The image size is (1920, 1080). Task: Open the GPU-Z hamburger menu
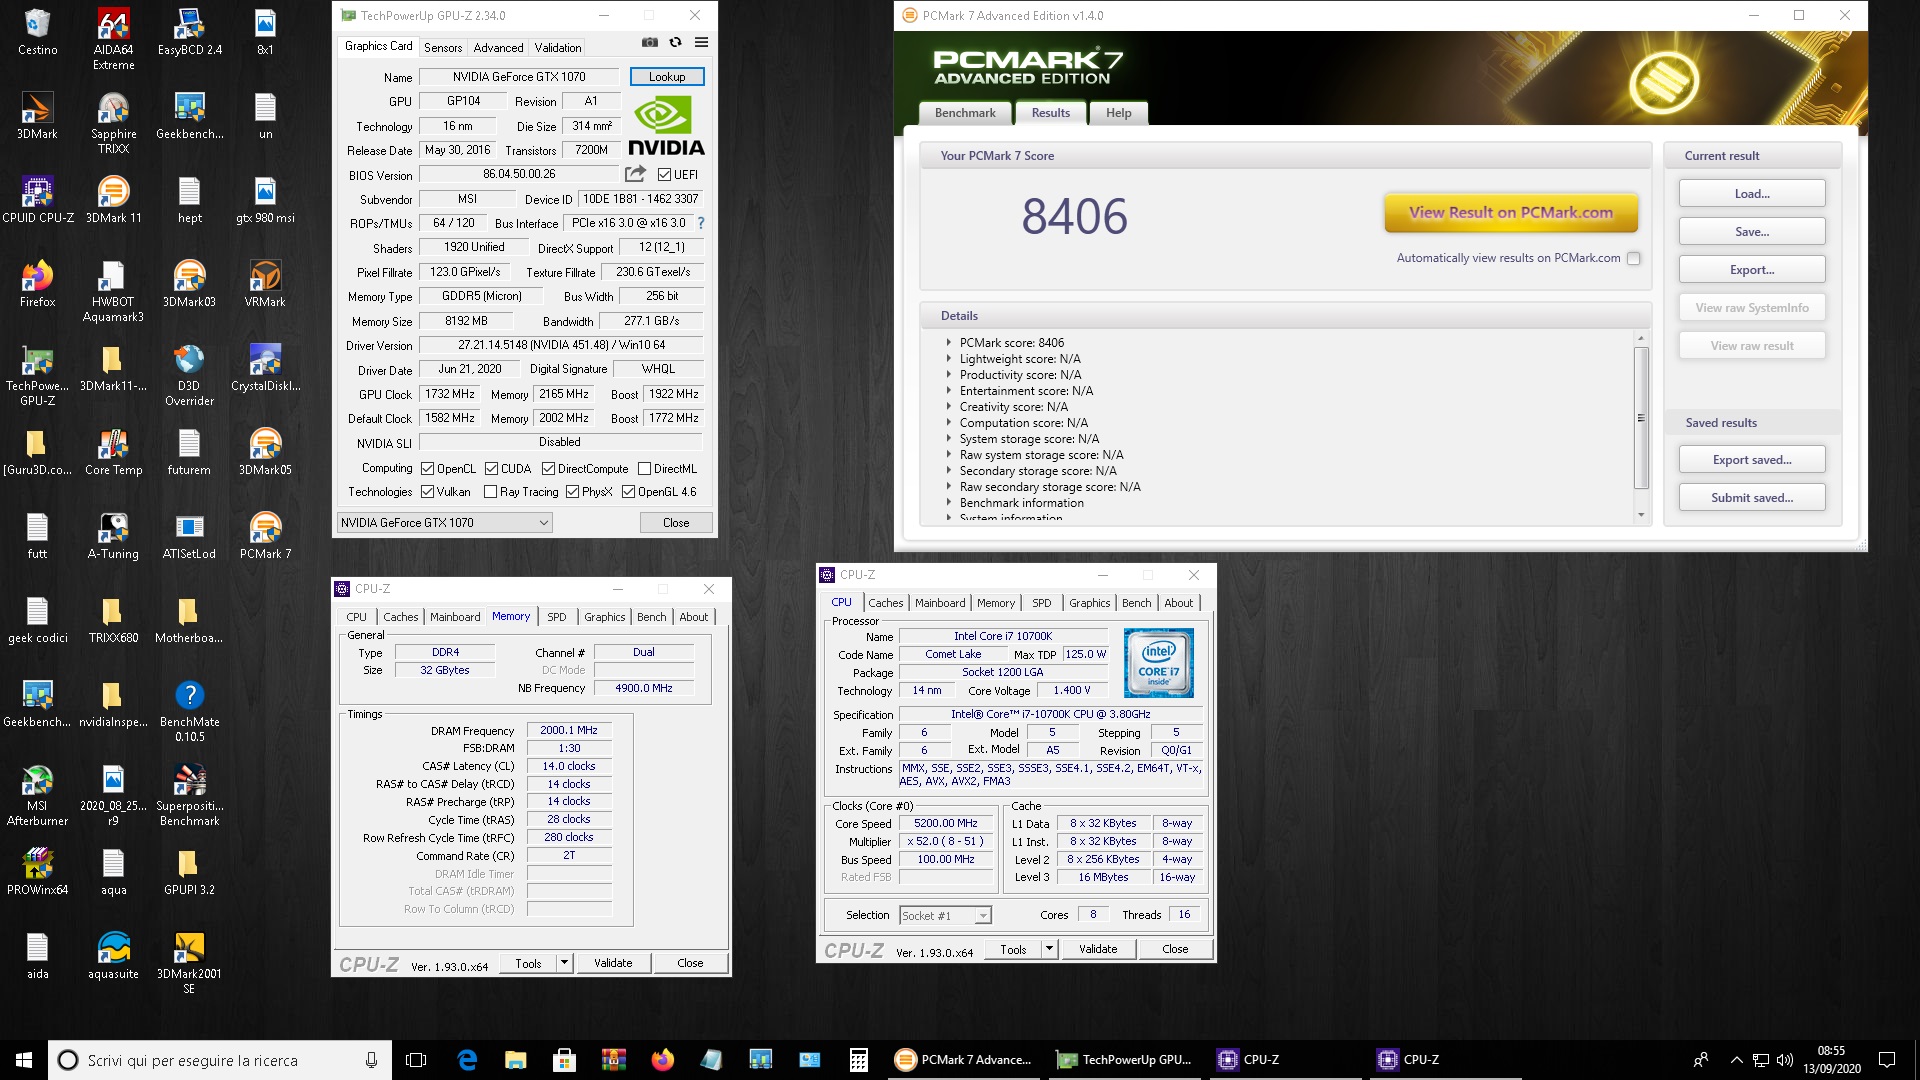tap(701, 43)
